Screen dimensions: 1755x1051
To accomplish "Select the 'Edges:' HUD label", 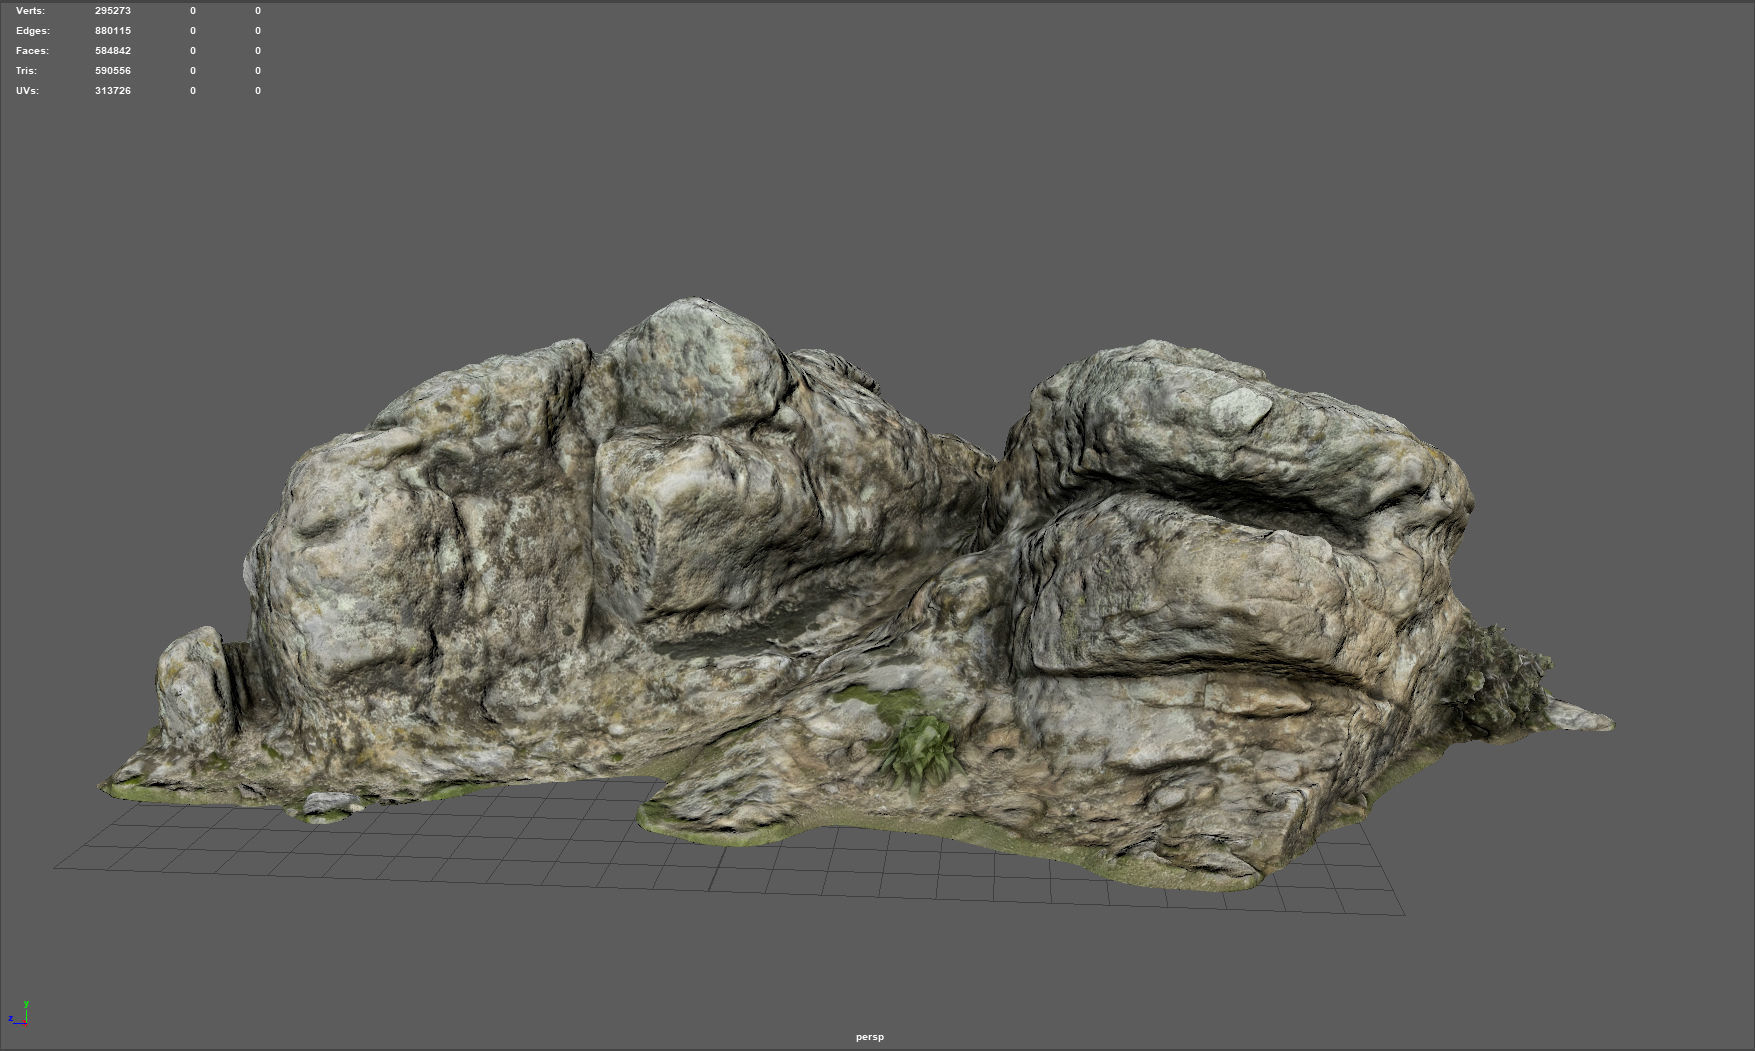I will tap(33, 31).
